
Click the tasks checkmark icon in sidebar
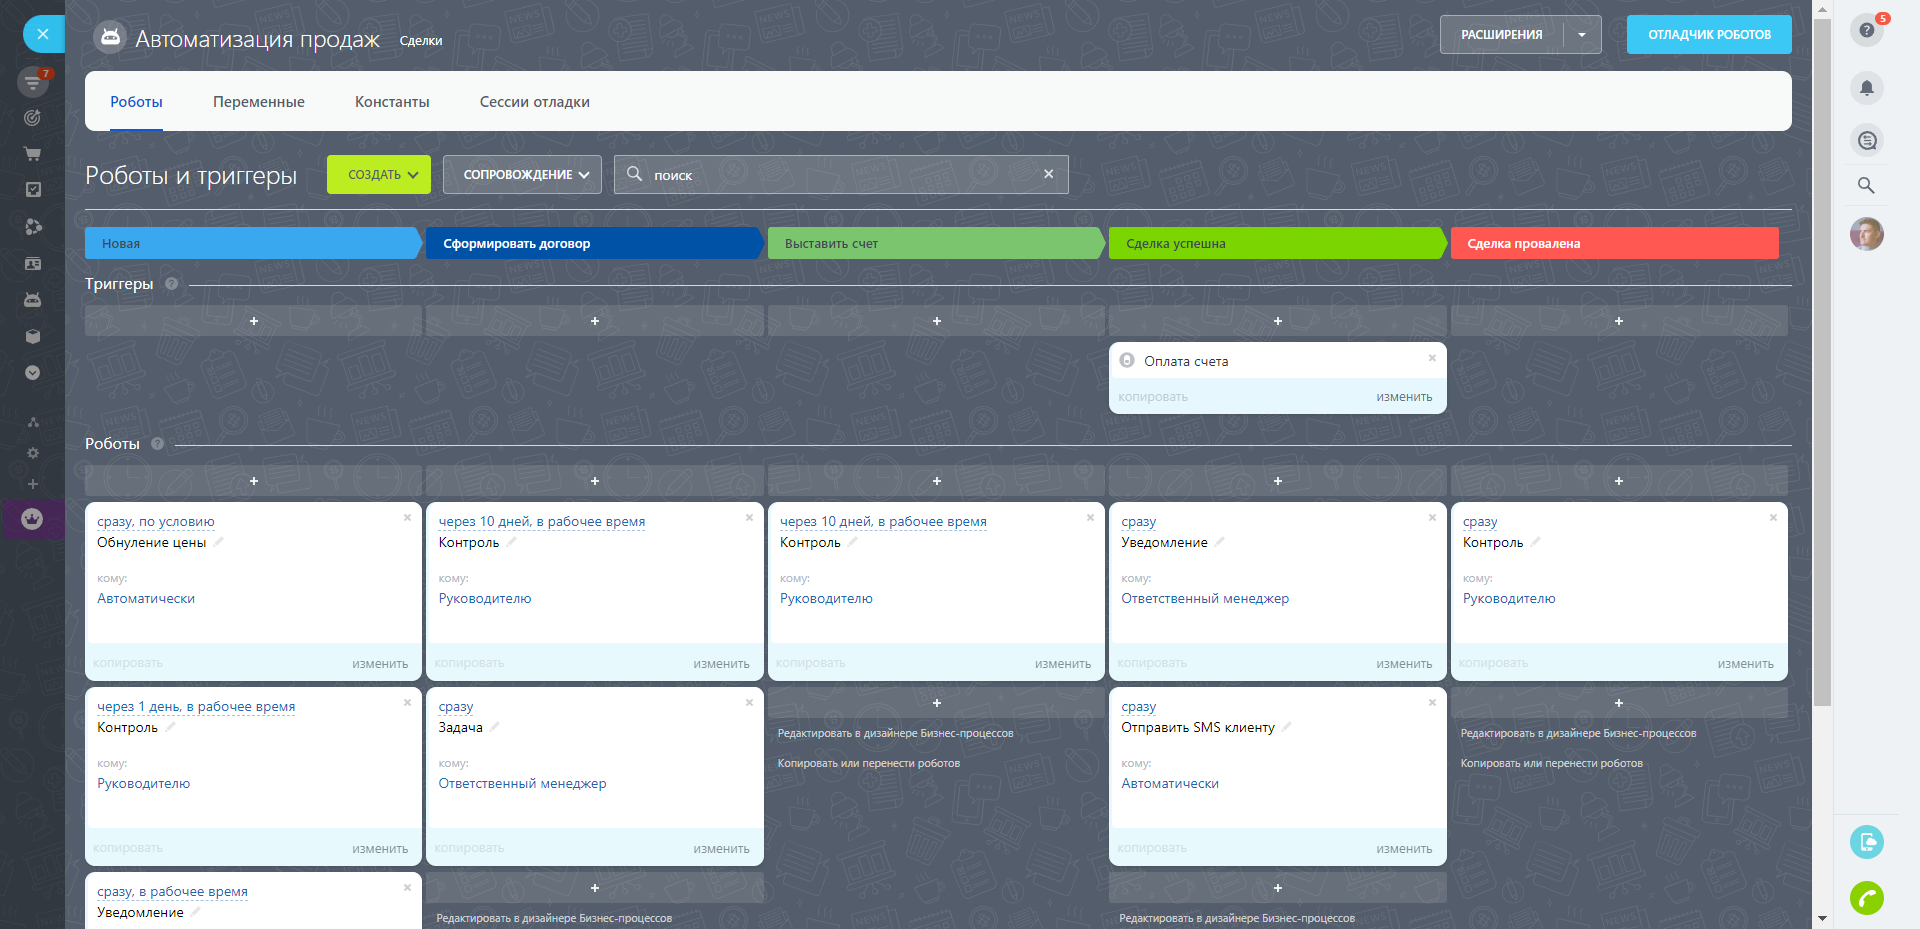click(x=32, y=190)
